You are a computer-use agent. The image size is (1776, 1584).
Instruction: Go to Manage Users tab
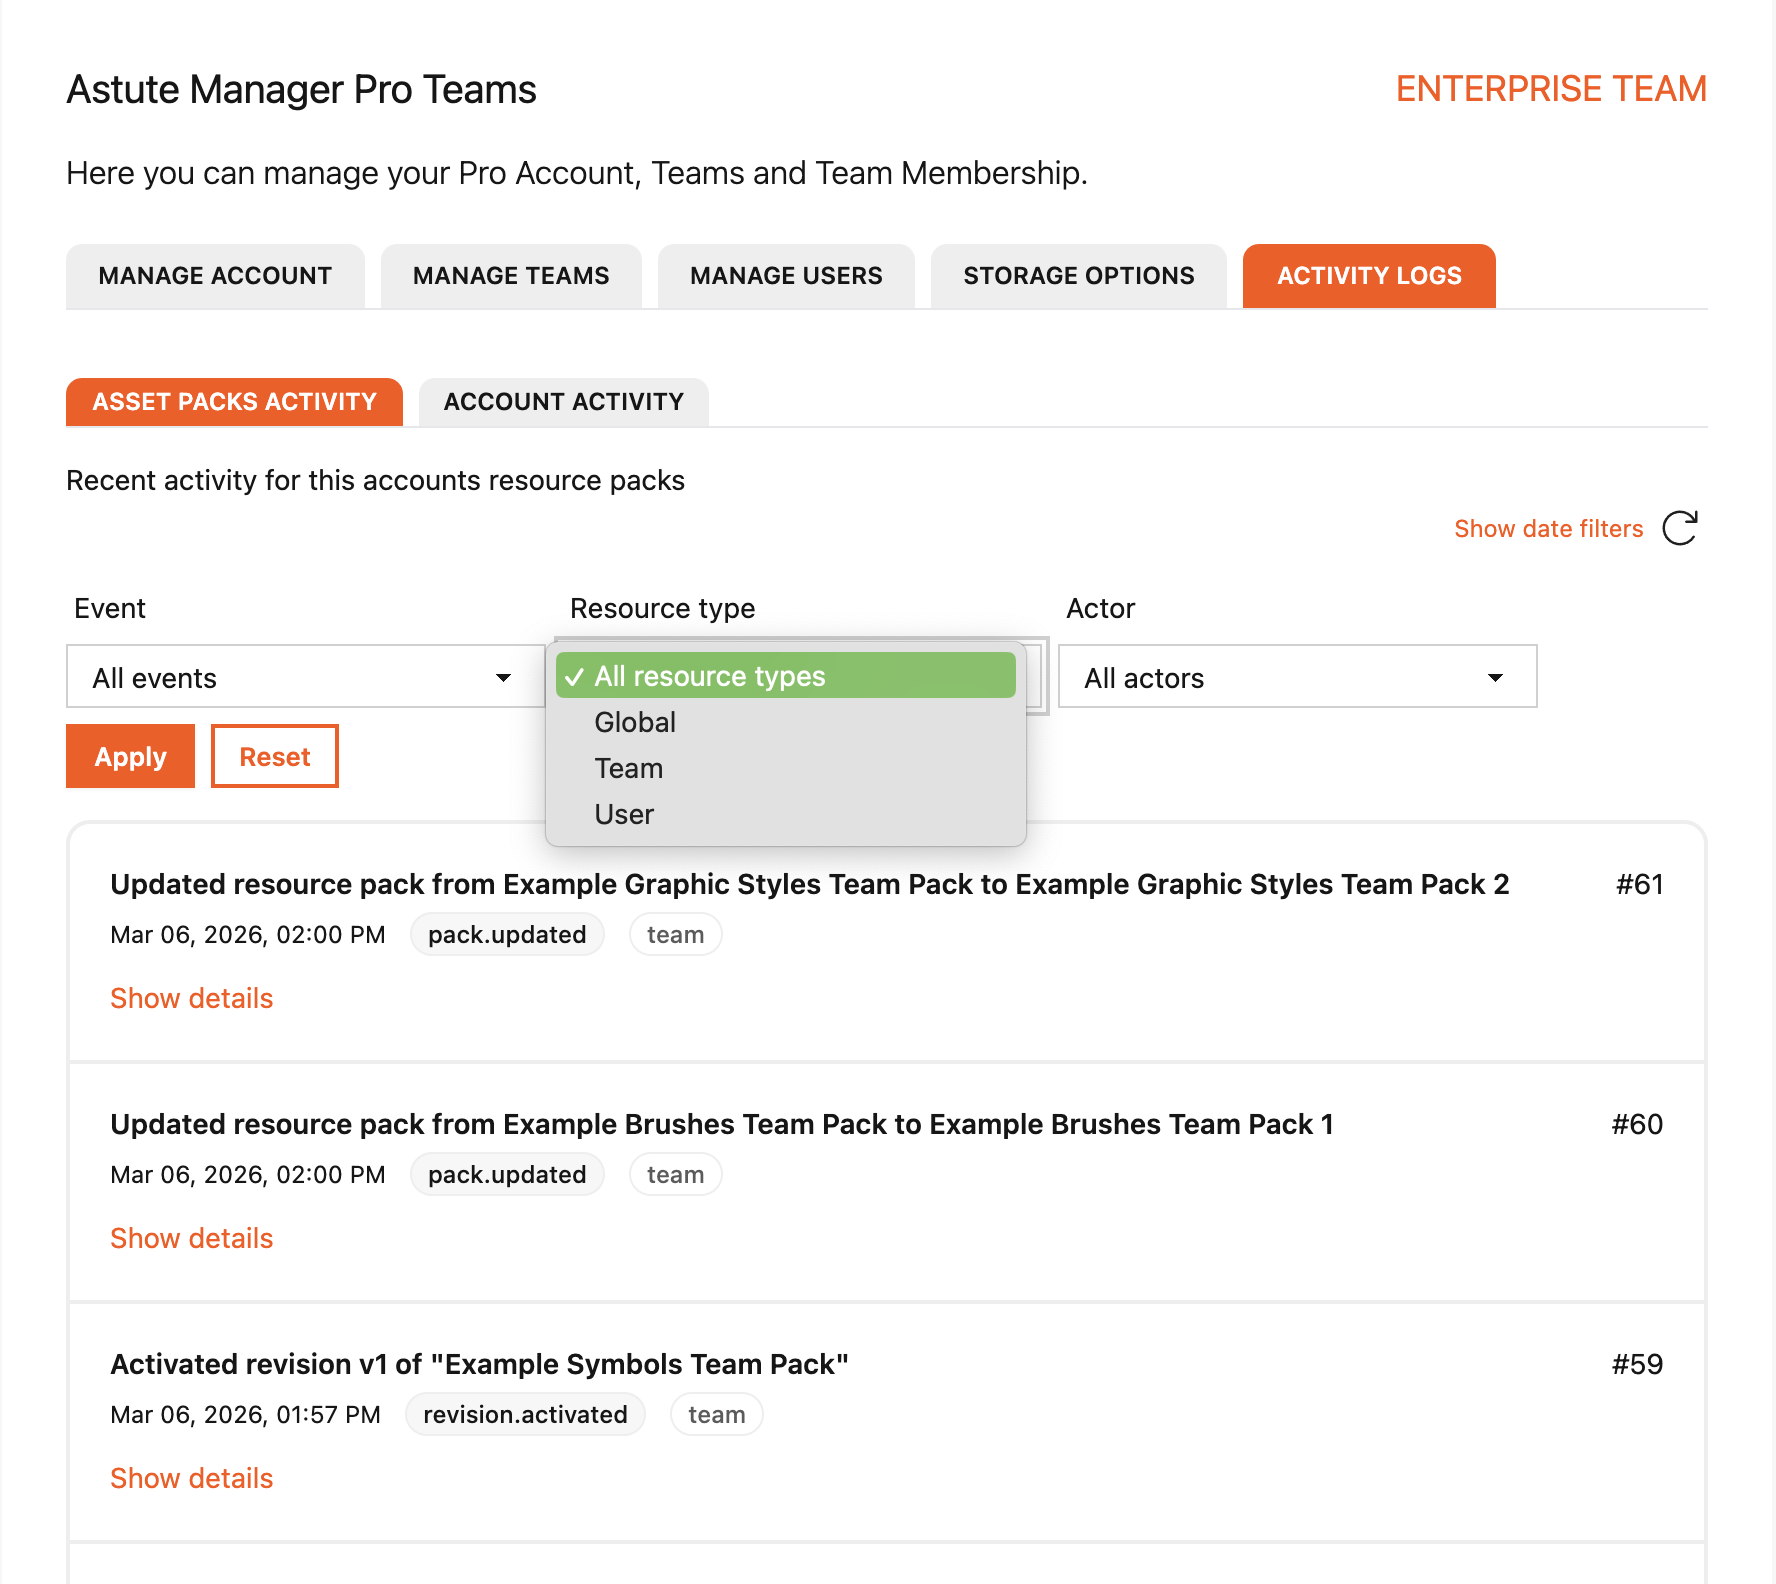(x=786, y=276)
